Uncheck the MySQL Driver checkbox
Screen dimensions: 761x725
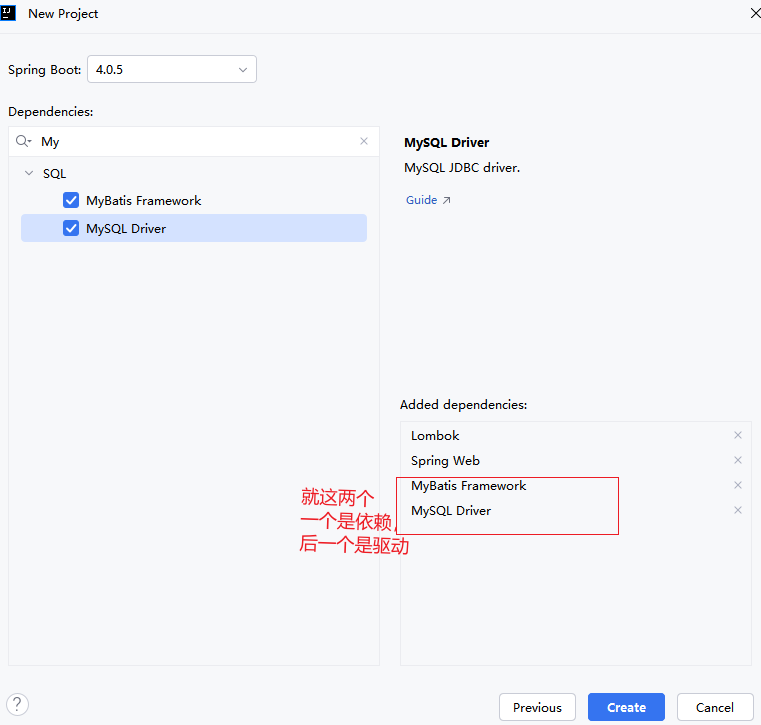coord(71,228)
